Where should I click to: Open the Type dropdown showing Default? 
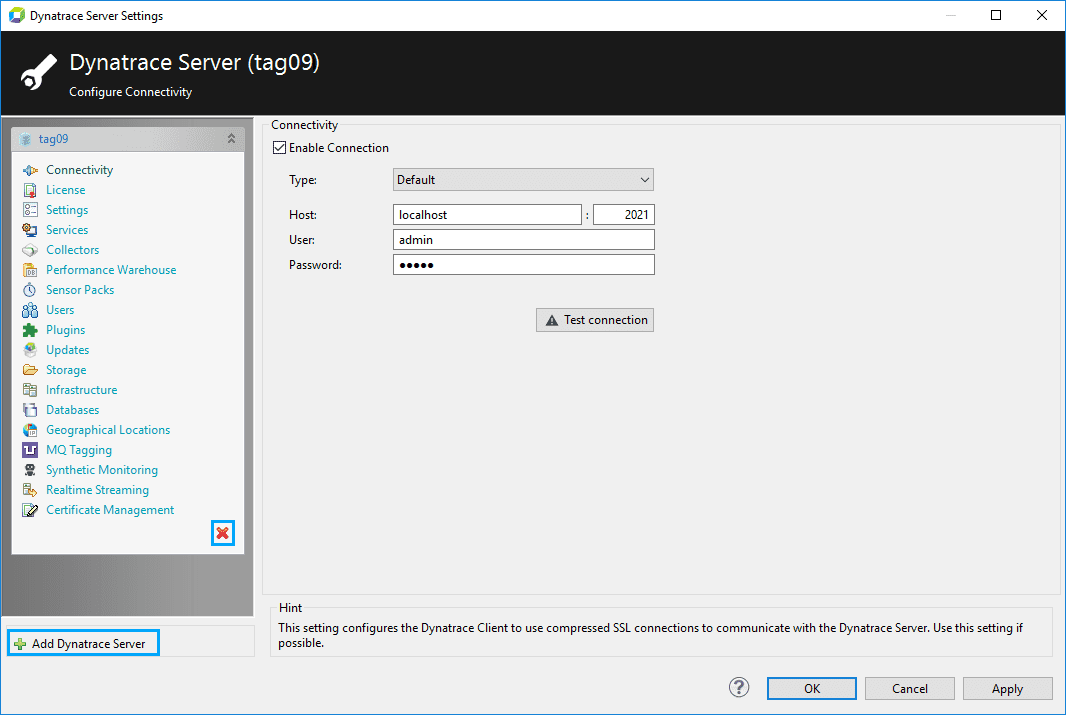[523, 180]
